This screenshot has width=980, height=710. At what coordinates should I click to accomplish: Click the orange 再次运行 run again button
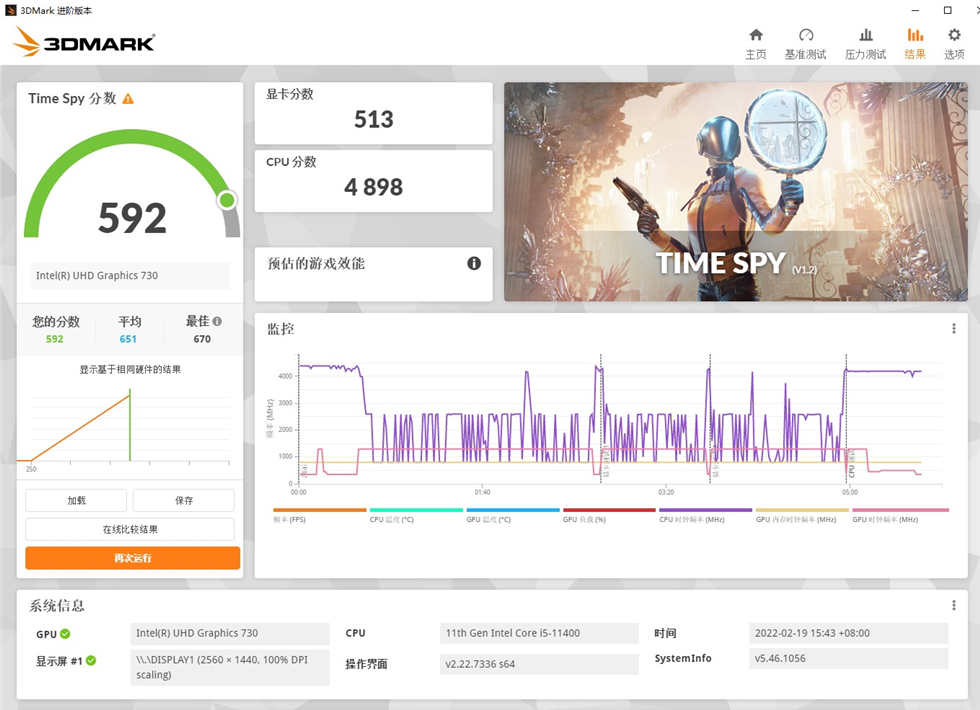click(132, 558)
